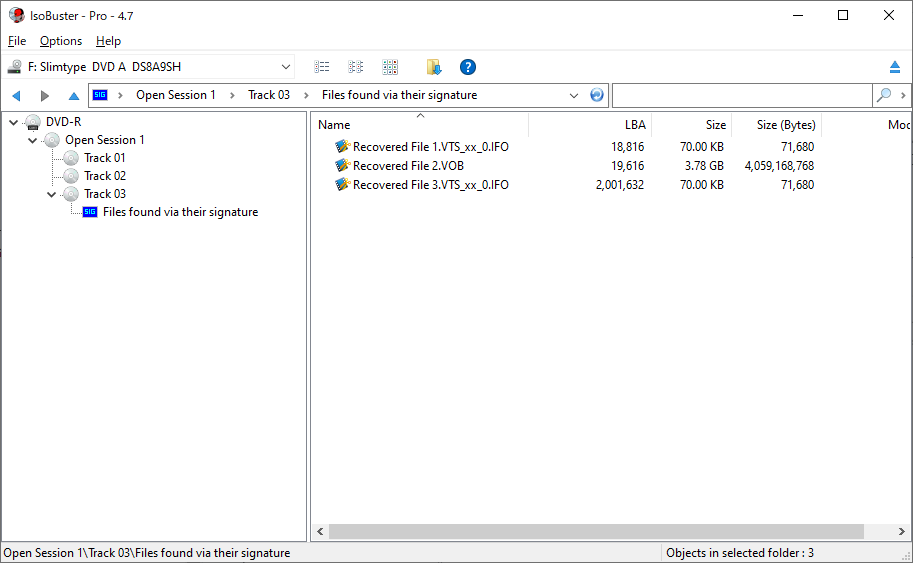Click the extract folder icon in the toolbar
The height and width of the screenshot is (563, 913).
coord(434,67)
